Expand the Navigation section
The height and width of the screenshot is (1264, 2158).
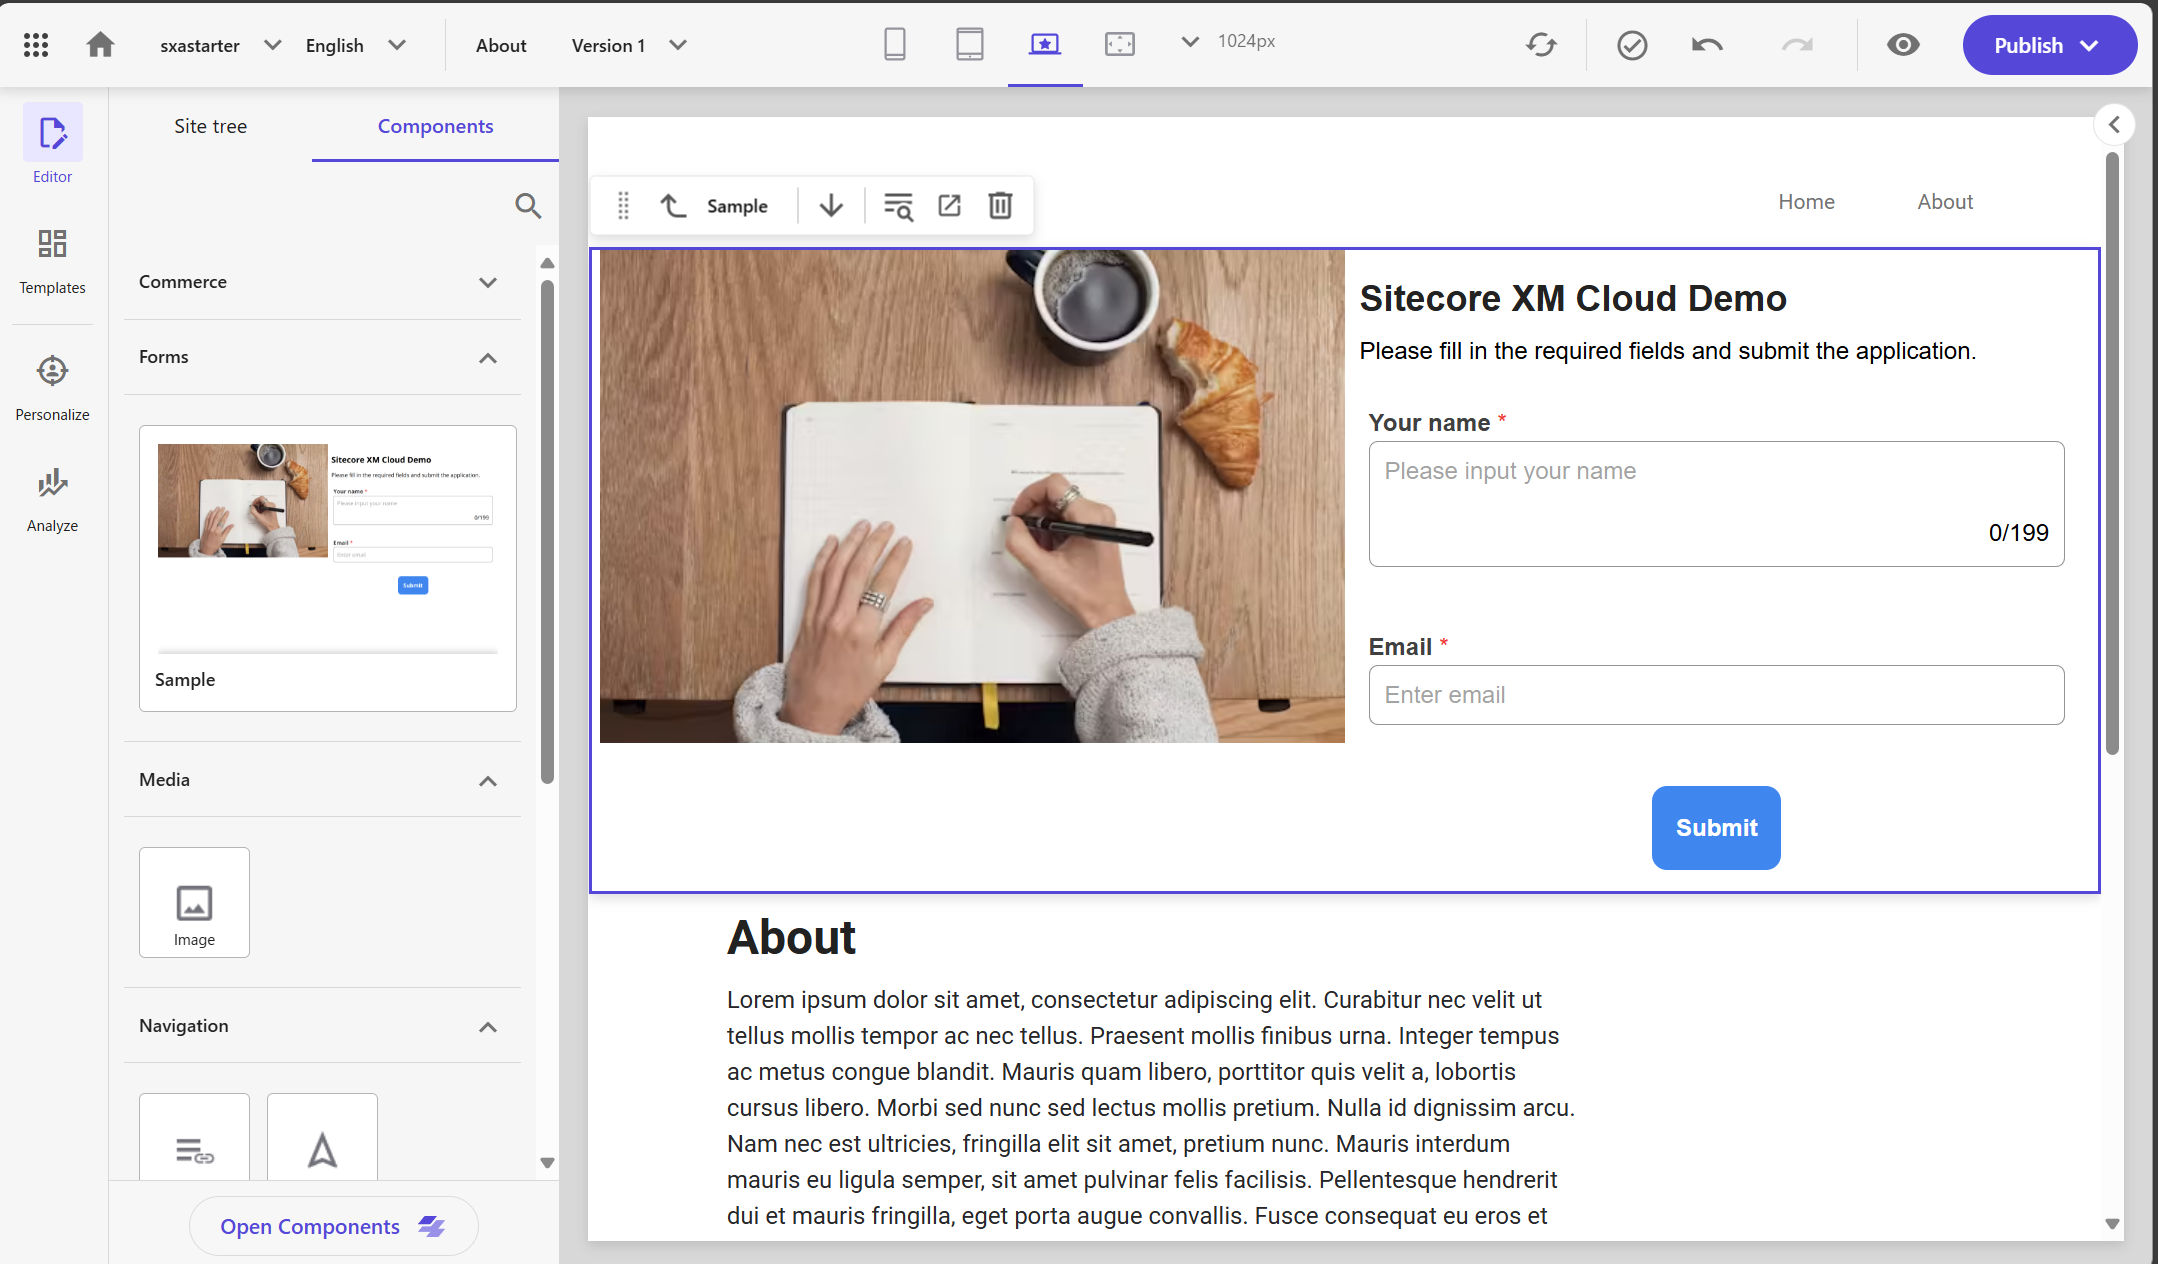491,1026
